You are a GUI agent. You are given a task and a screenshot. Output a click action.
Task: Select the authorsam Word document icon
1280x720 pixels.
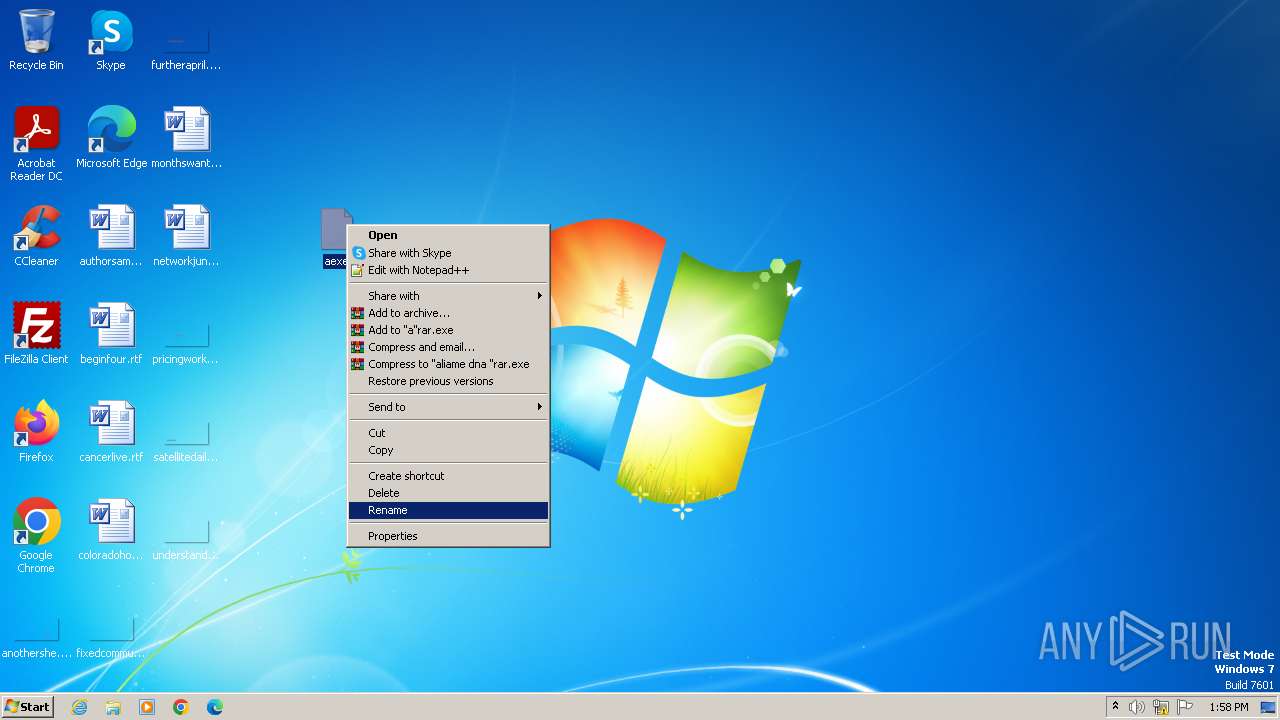[x=111, y=236]
